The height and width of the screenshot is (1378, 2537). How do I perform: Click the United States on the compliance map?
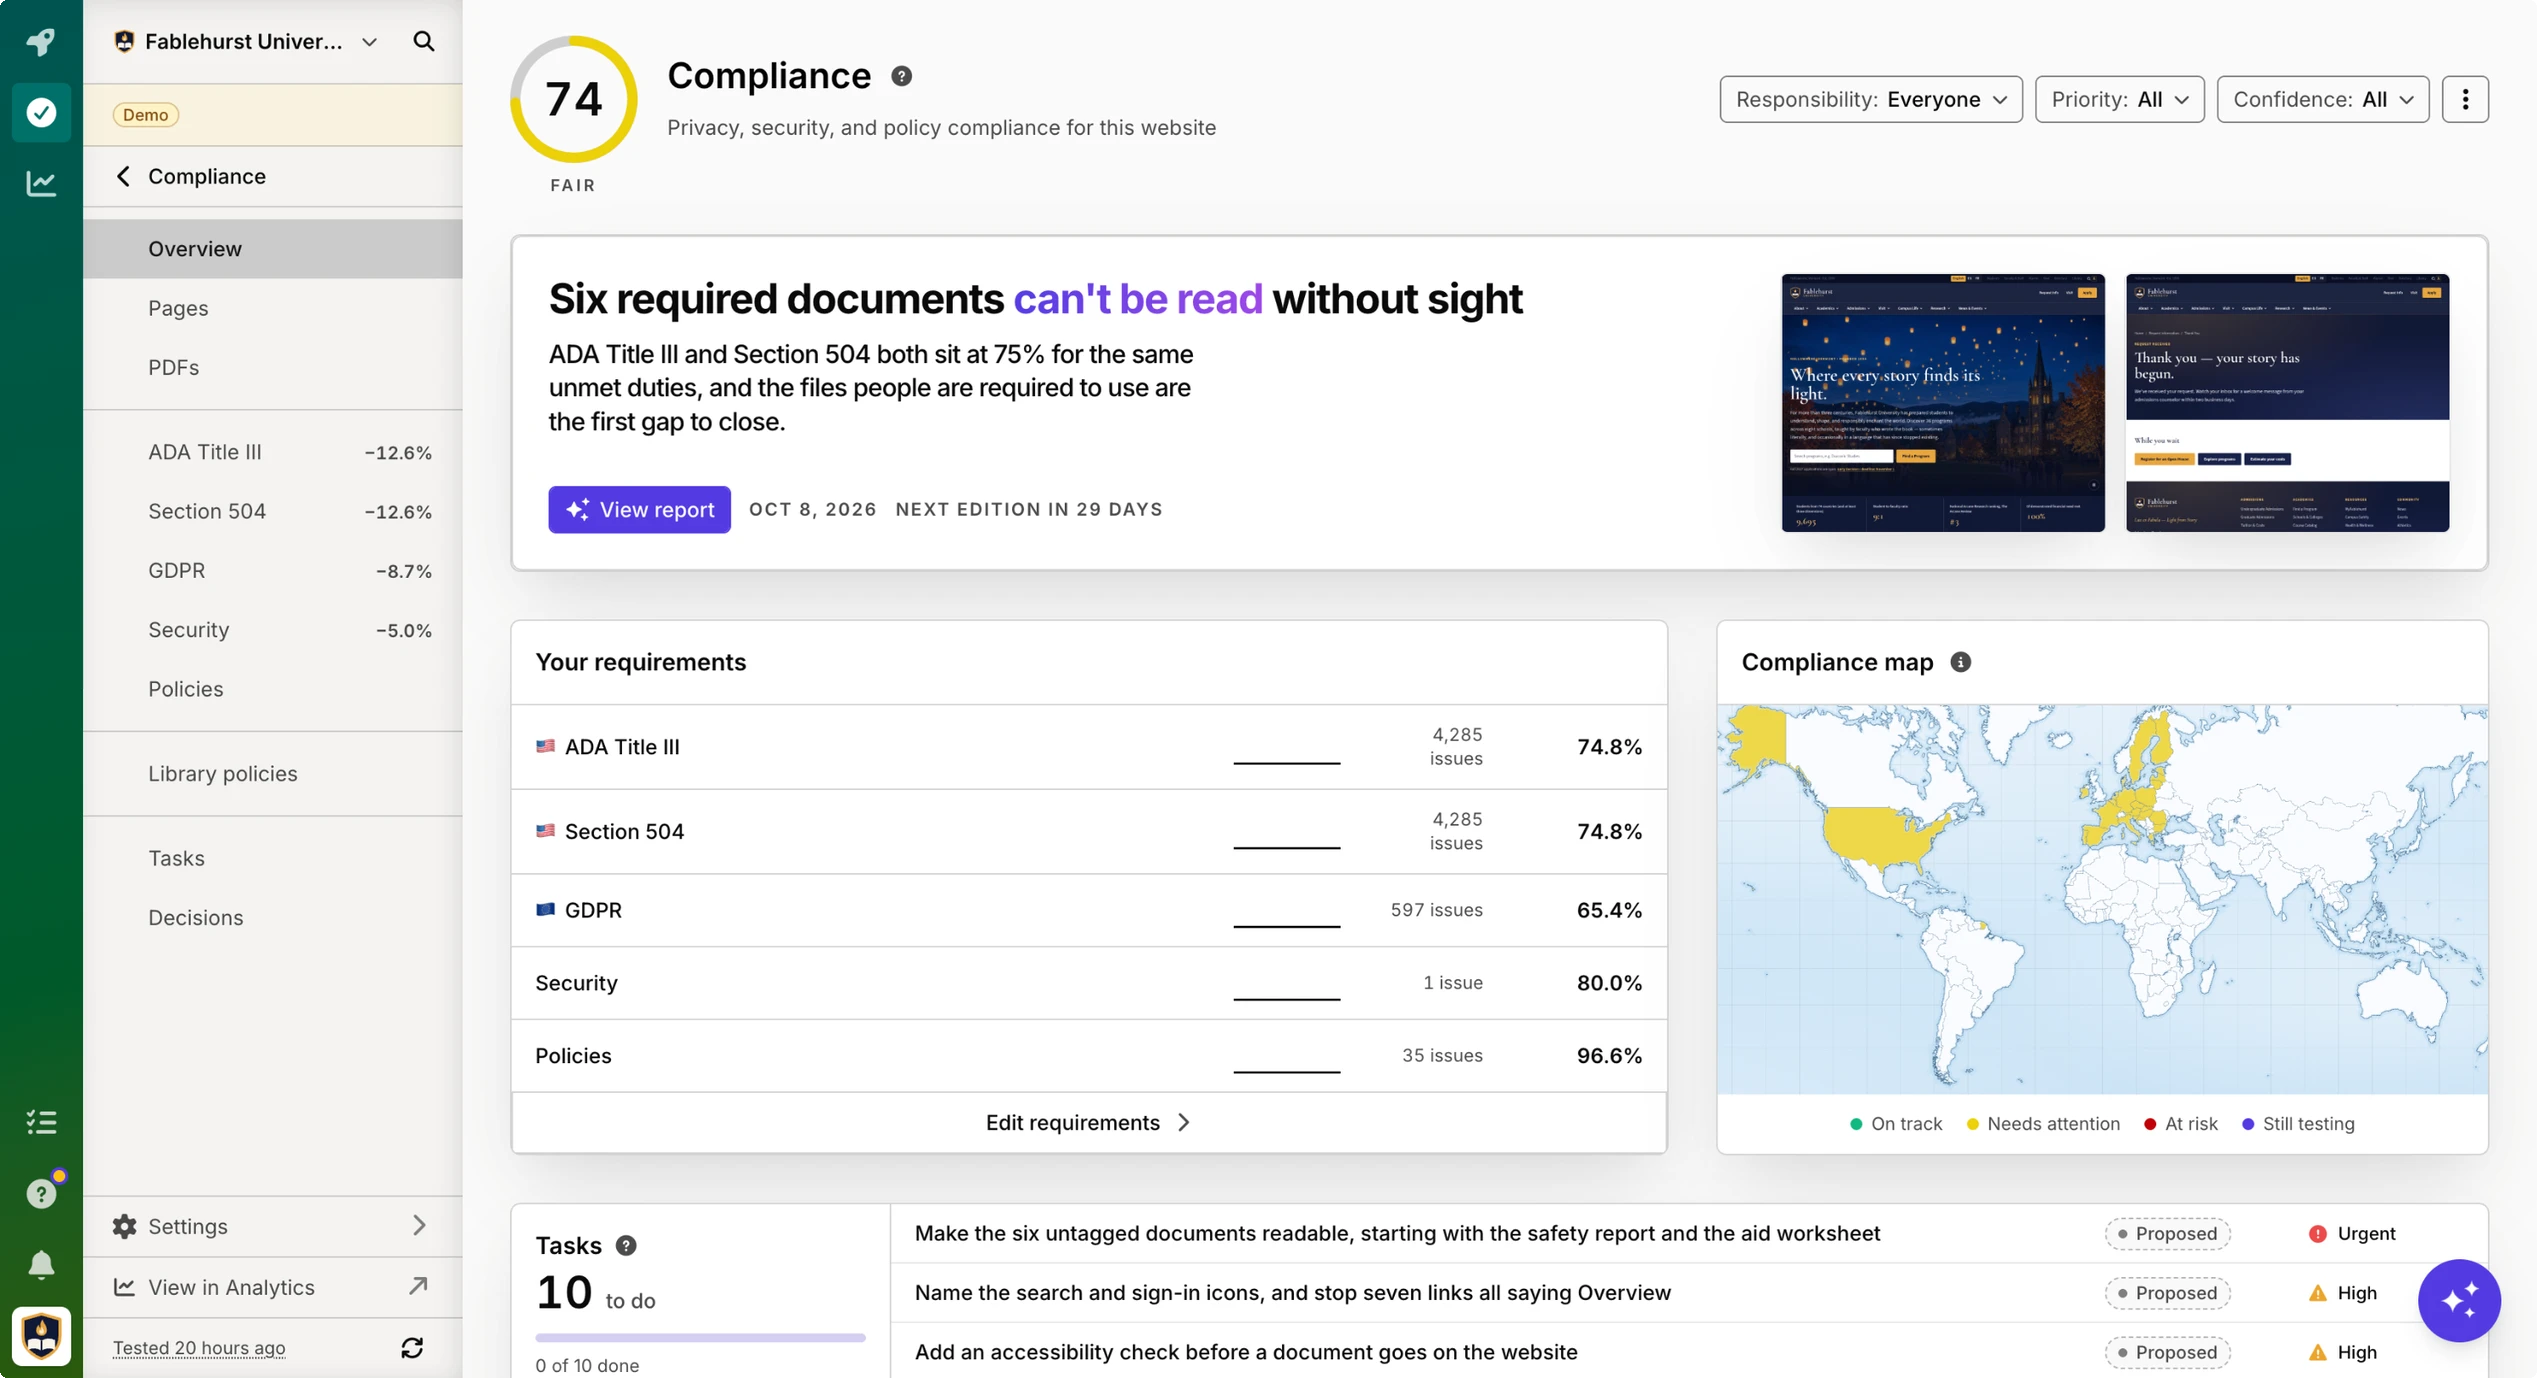tap(1880, 835)
